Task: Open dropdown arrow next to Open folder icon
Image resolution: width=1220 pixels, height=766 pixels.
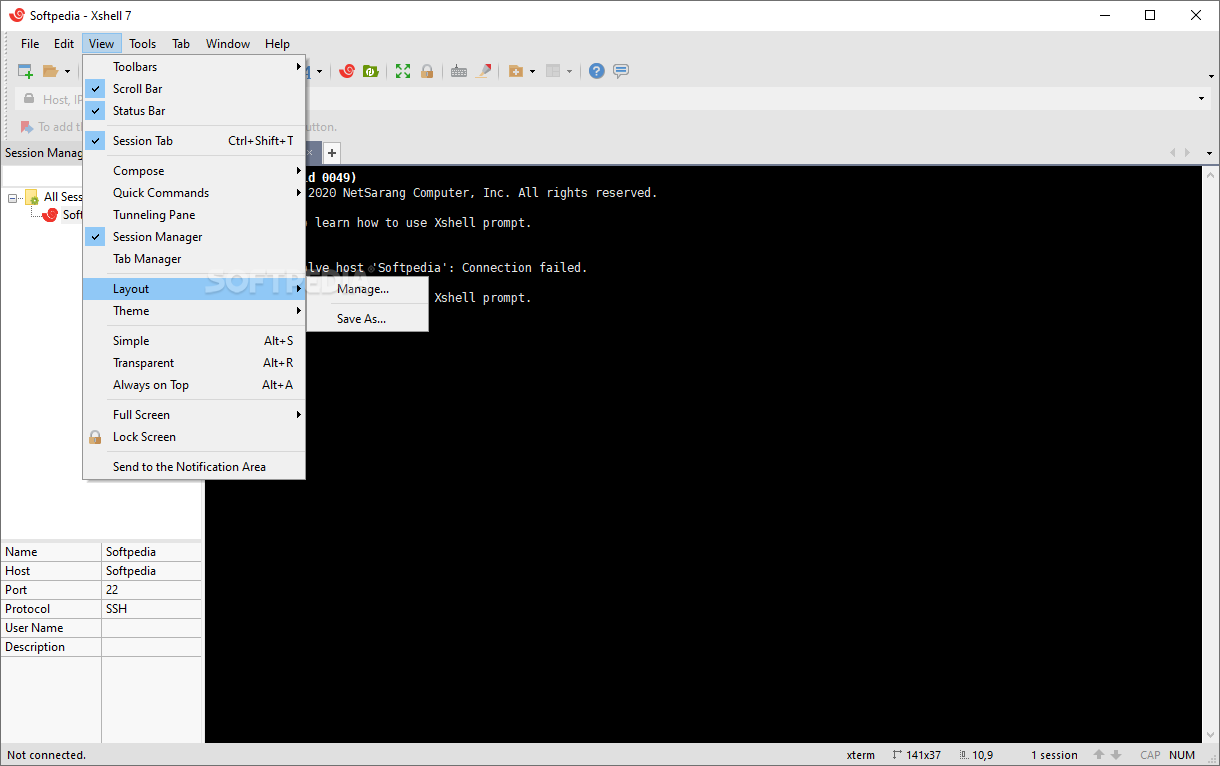Action: (x=67, y=71)
